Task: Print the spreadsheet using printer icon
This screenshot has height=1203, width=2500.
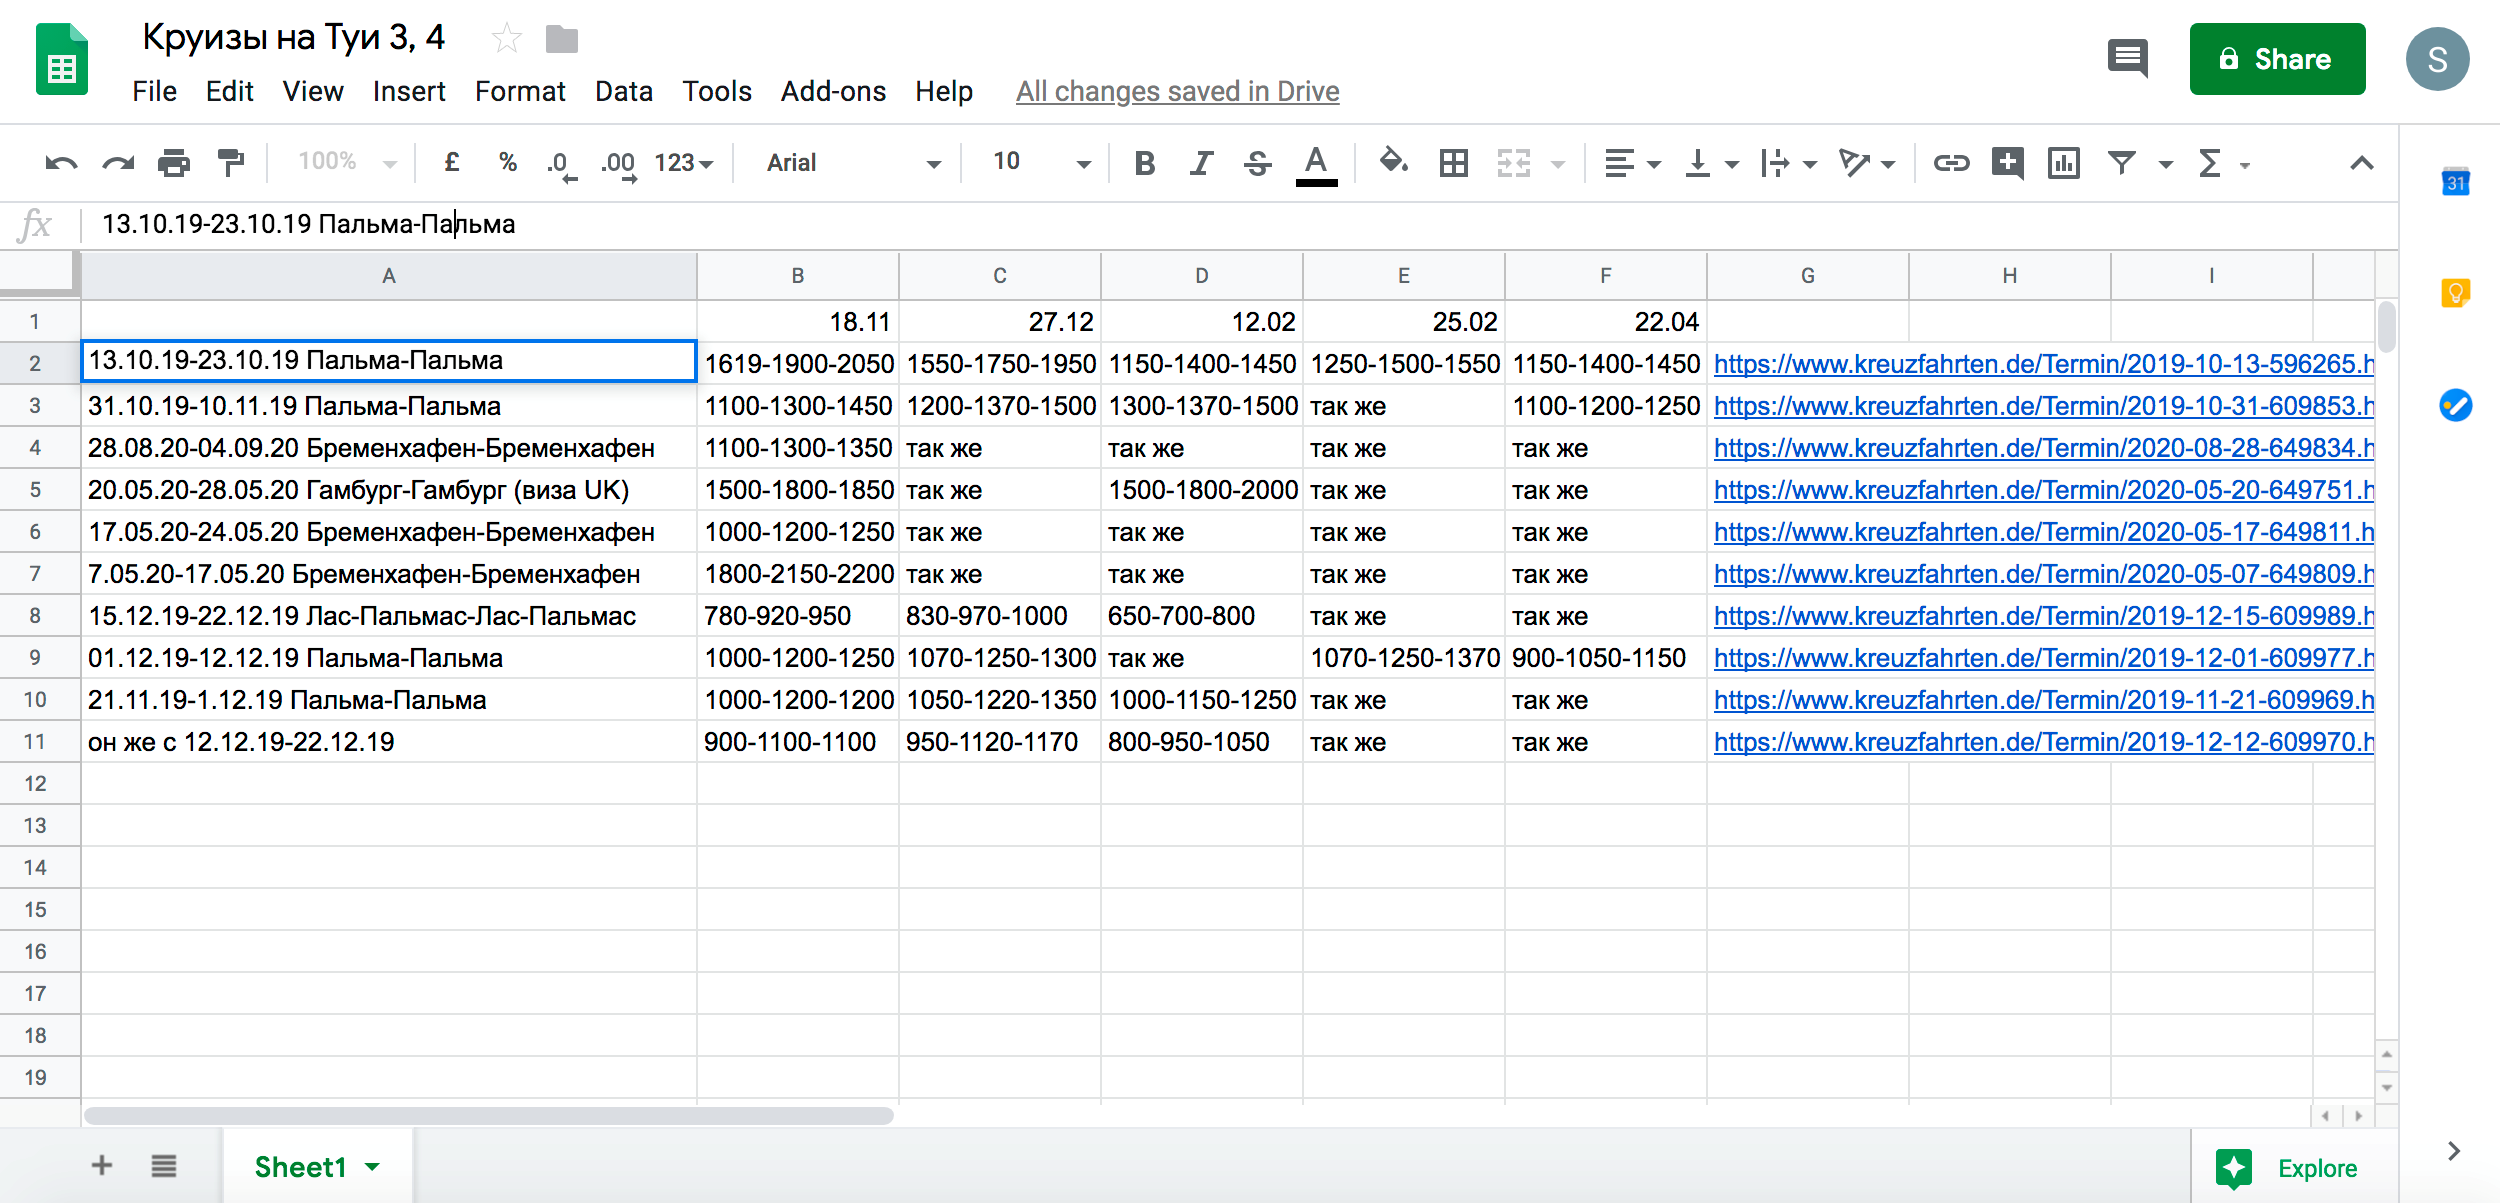Action: [x=174, y=163]
